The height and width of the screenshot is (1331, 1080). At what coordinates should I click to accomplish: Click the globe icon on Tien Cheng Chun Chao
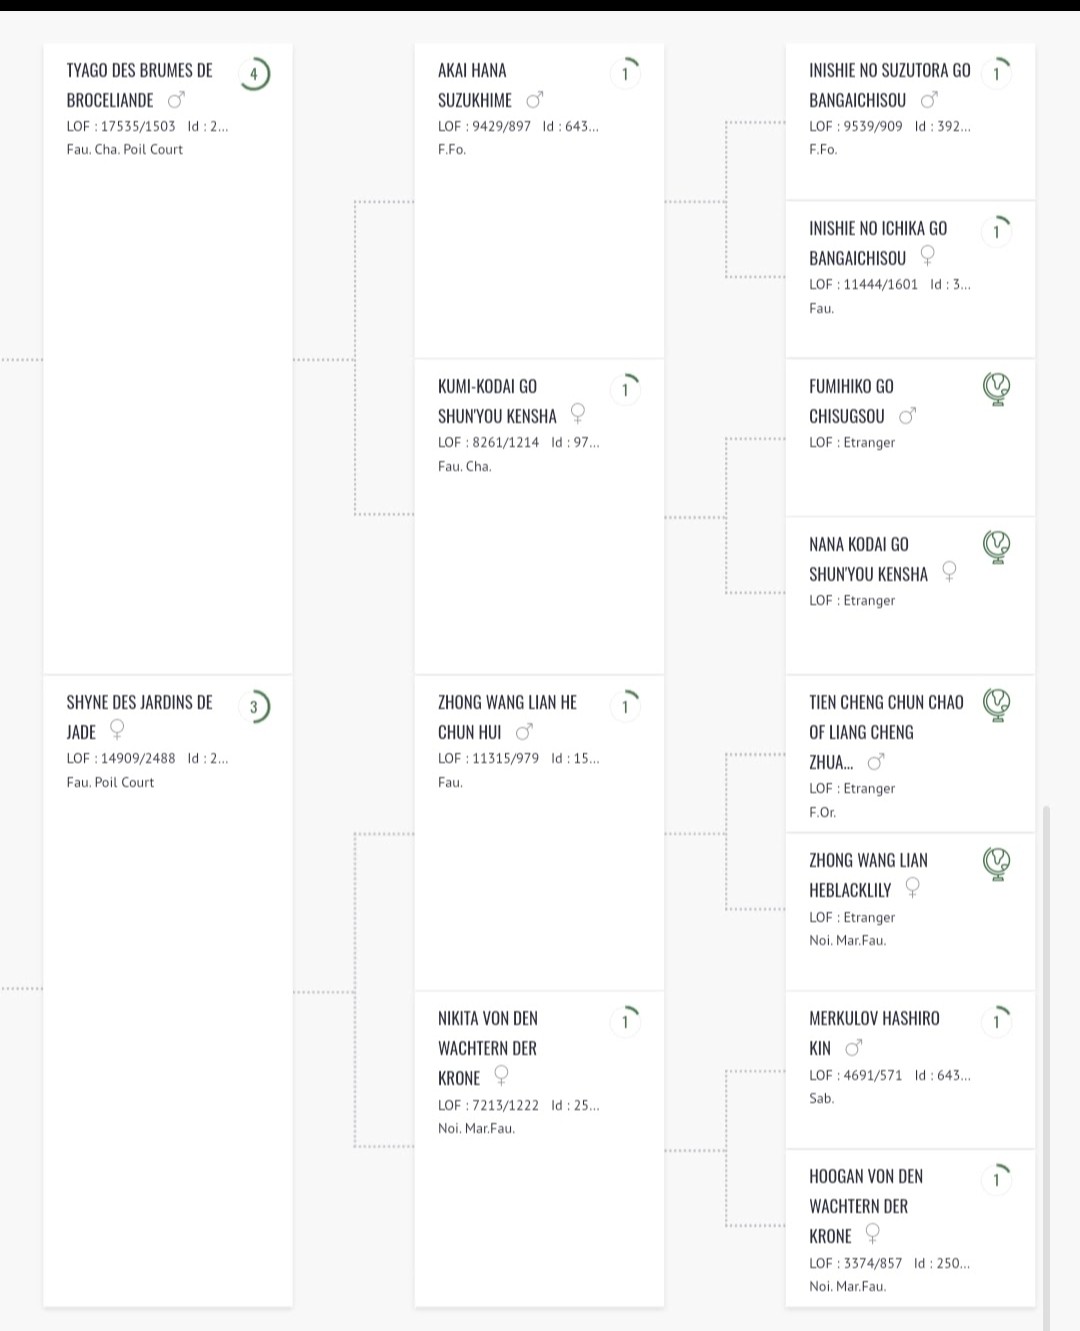pyautogui.click(x=997, y=705)
